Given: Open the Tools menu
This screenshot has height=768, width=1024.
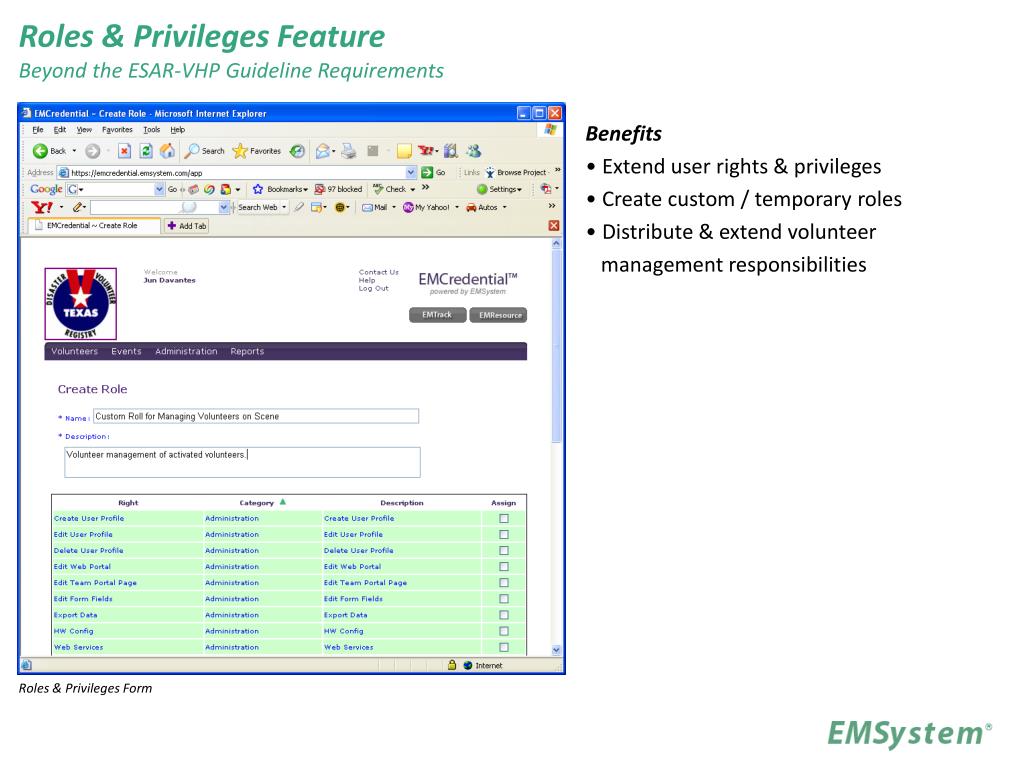Looking at the screenshot, I should pos(152,130).
